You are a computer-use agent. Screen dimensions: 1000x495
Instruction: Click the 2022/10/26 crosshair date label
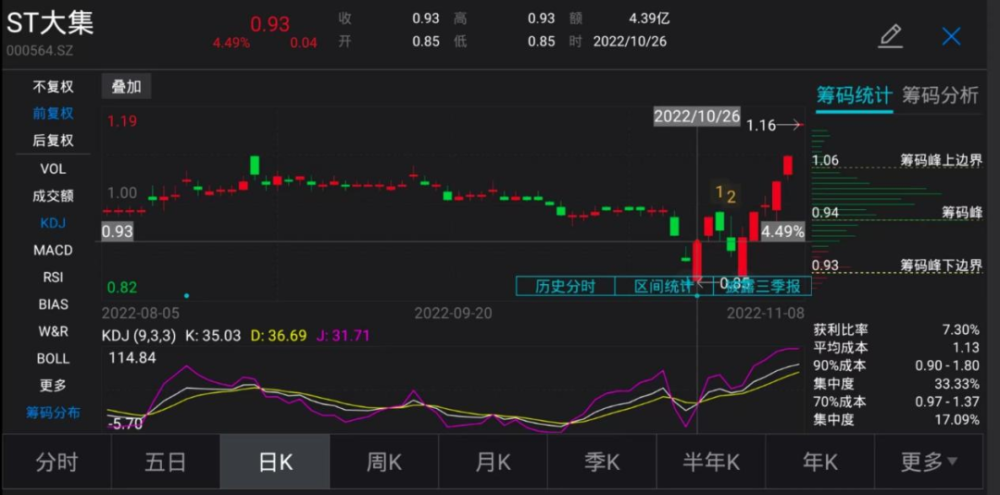(x=697, y=116)
